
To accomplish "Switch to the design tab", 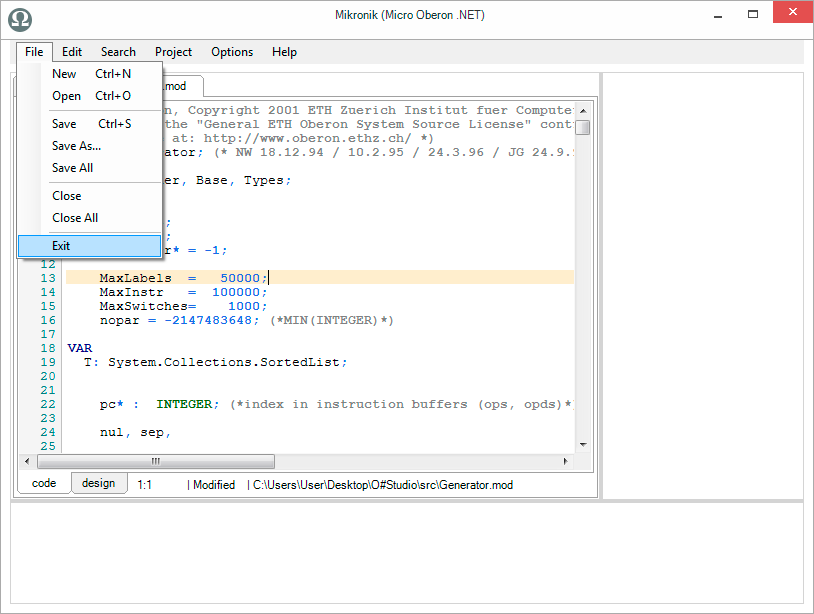I will [x=99, y=483].
